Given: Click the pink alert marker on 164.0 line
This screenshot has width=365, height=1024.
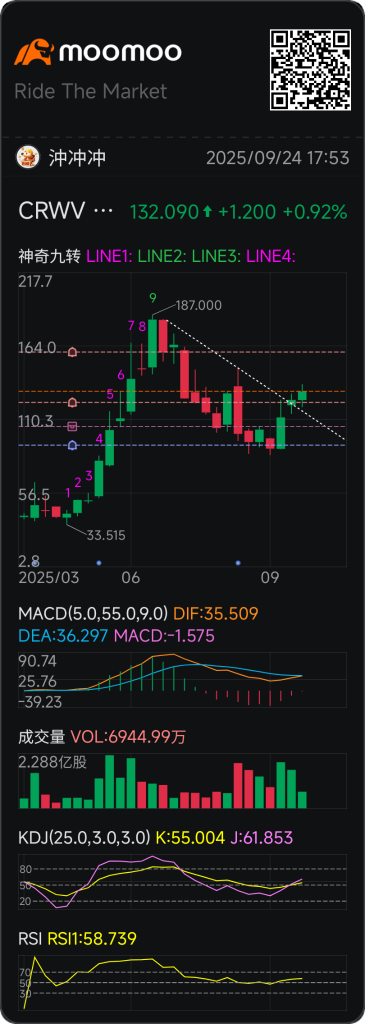Looking at the screenshot, I should 72,352.
